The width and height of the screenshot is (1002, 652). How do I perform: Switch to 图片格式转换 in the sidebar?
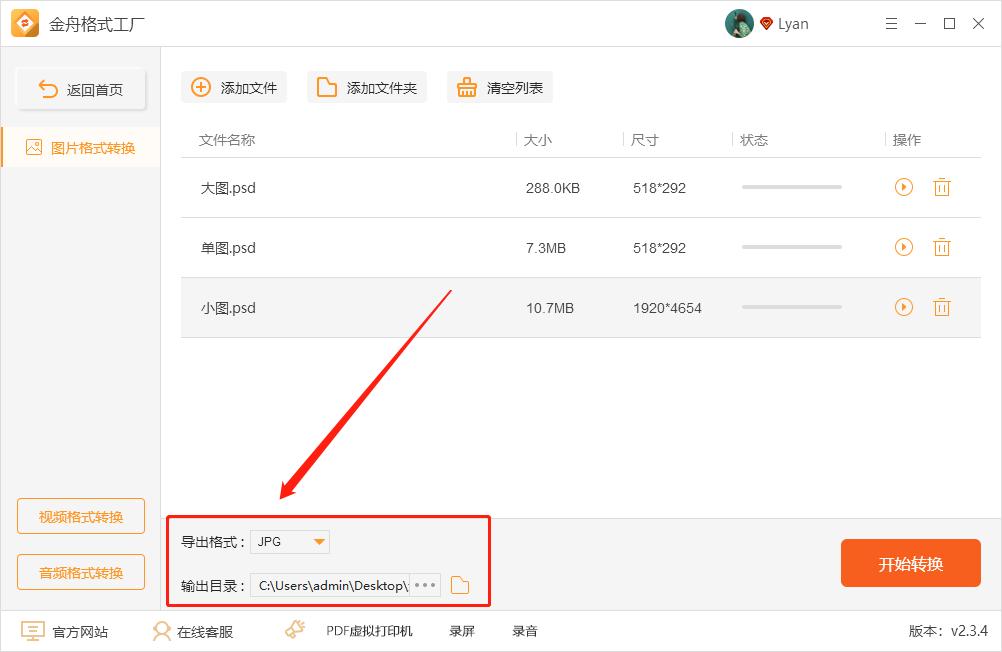[80, 146]
